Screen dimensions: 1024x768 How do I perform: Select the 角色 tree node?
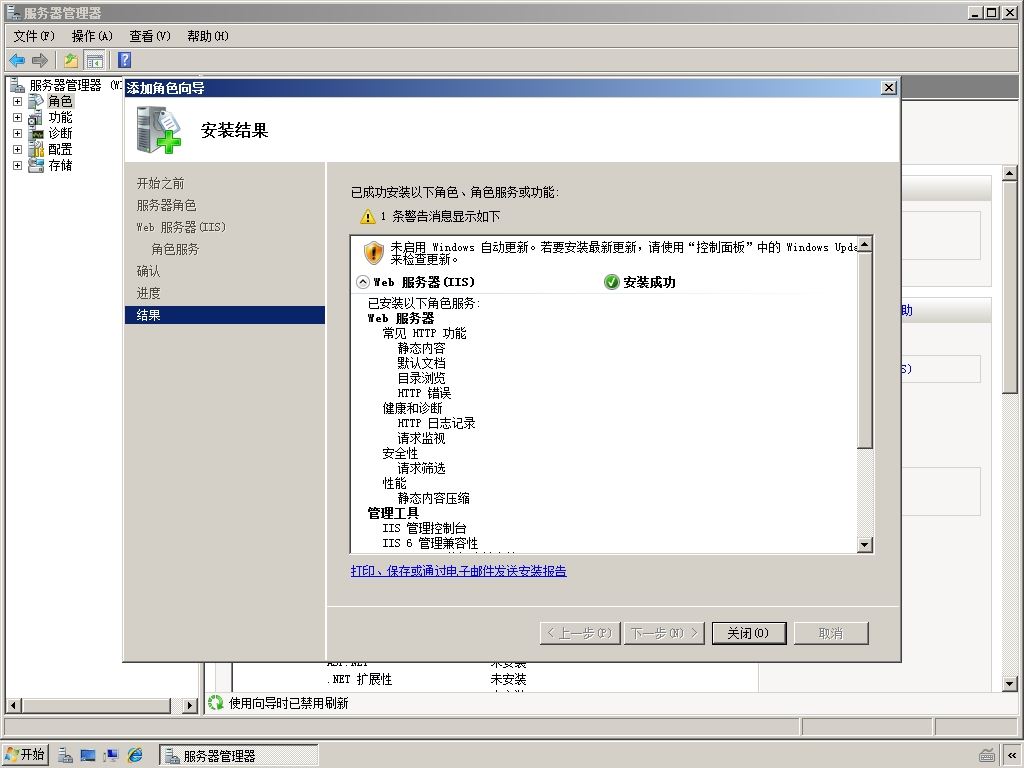click(60, 101)
